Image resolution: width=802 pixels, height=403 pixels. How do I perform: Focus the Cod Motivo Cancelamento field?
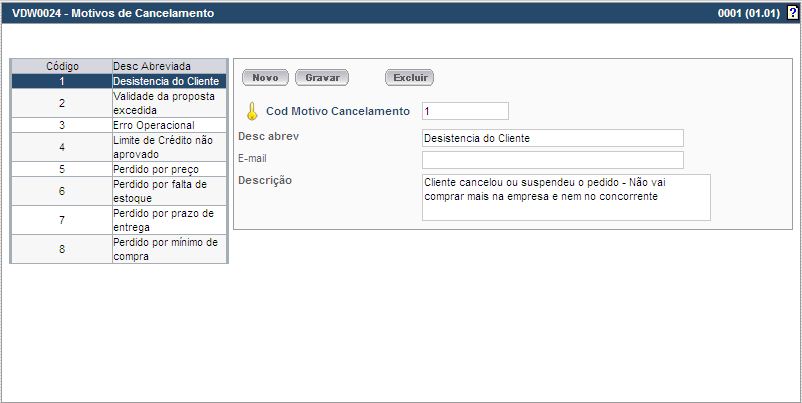[x=465, y=111]
